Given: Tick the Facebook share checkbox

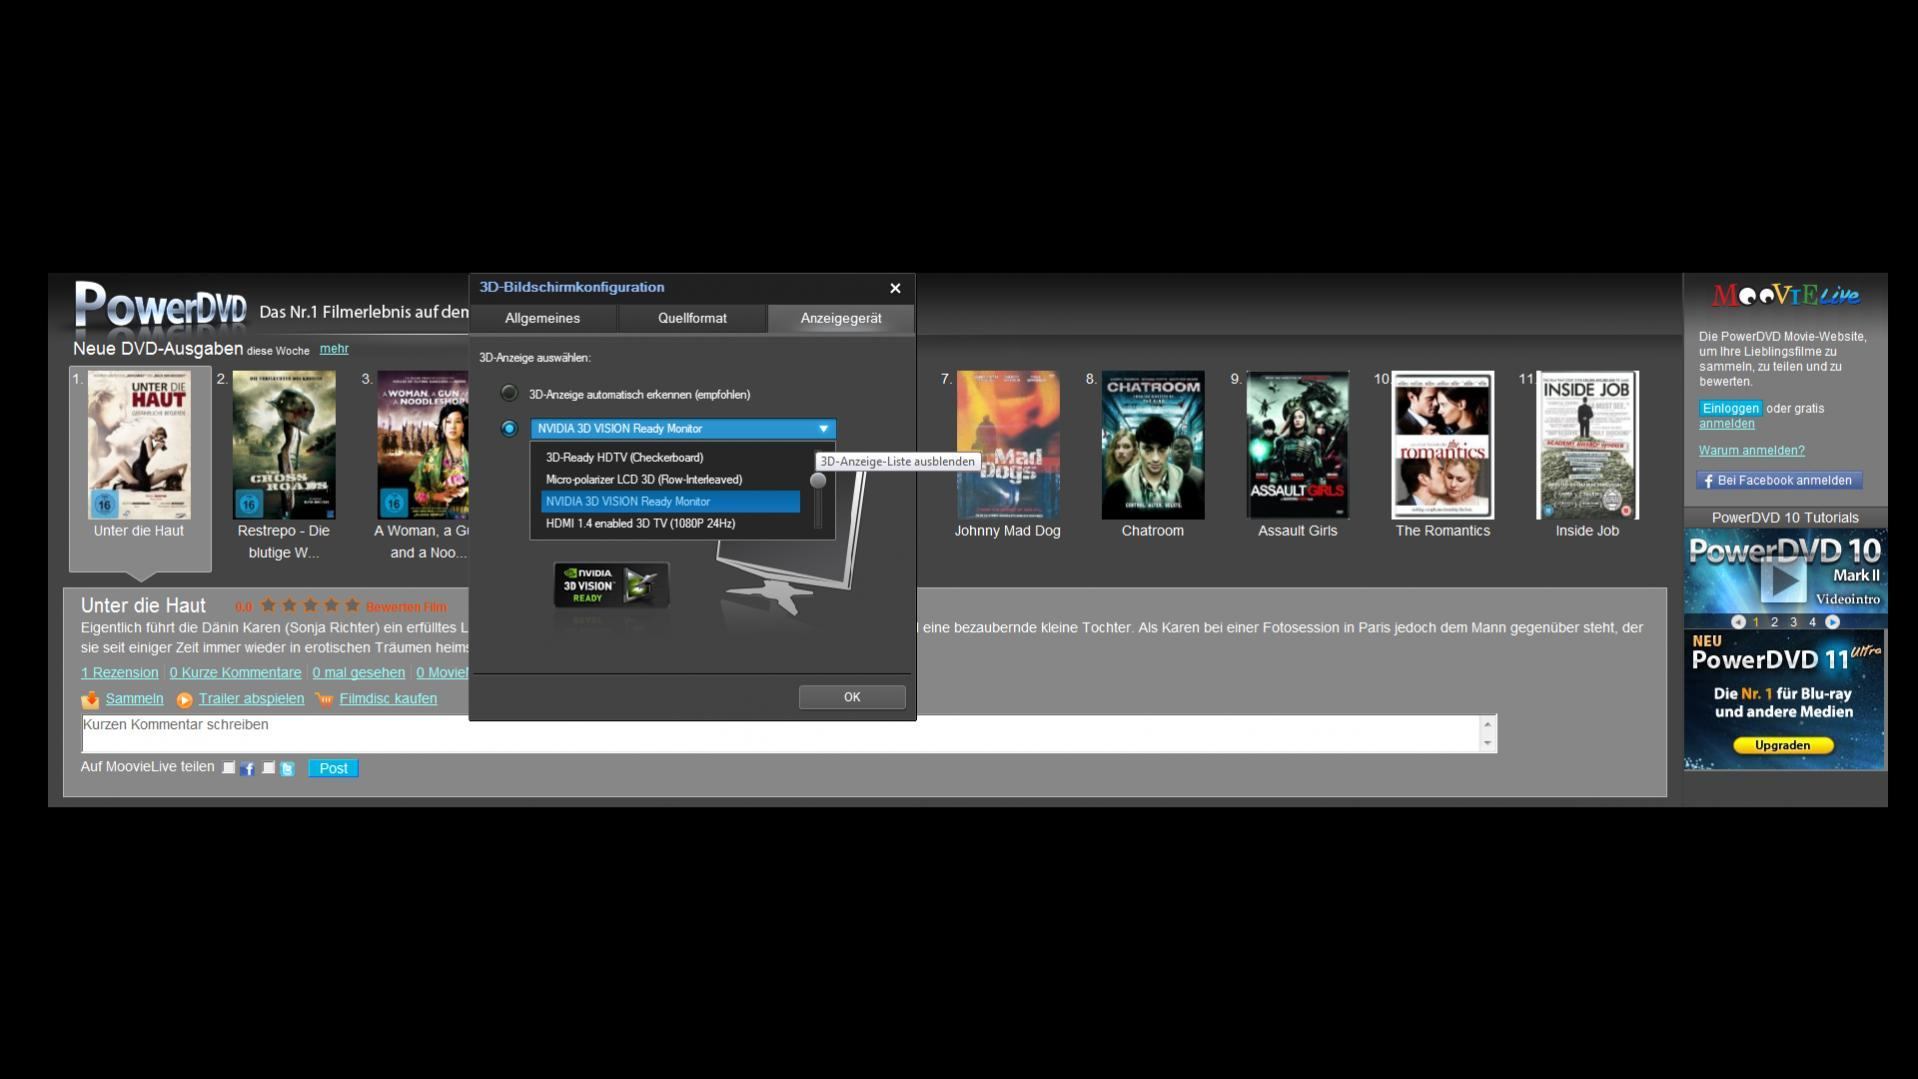Looking at the screenshot, I should coord(229,768).
